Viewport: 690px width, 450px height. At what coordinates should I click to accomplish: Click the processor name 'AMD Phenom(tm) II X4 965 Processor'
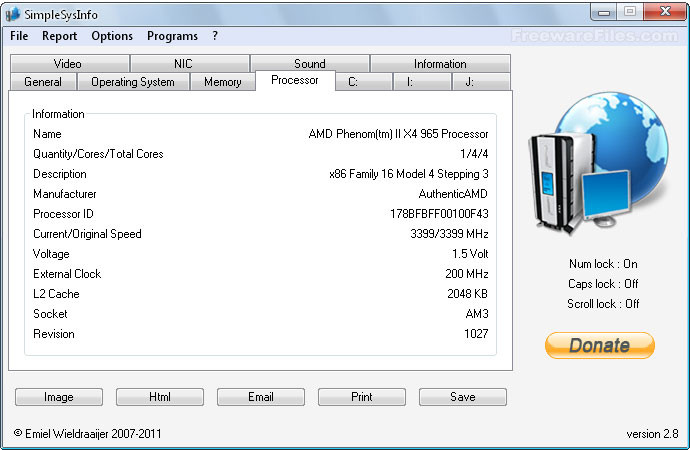[x=398, y=134]
